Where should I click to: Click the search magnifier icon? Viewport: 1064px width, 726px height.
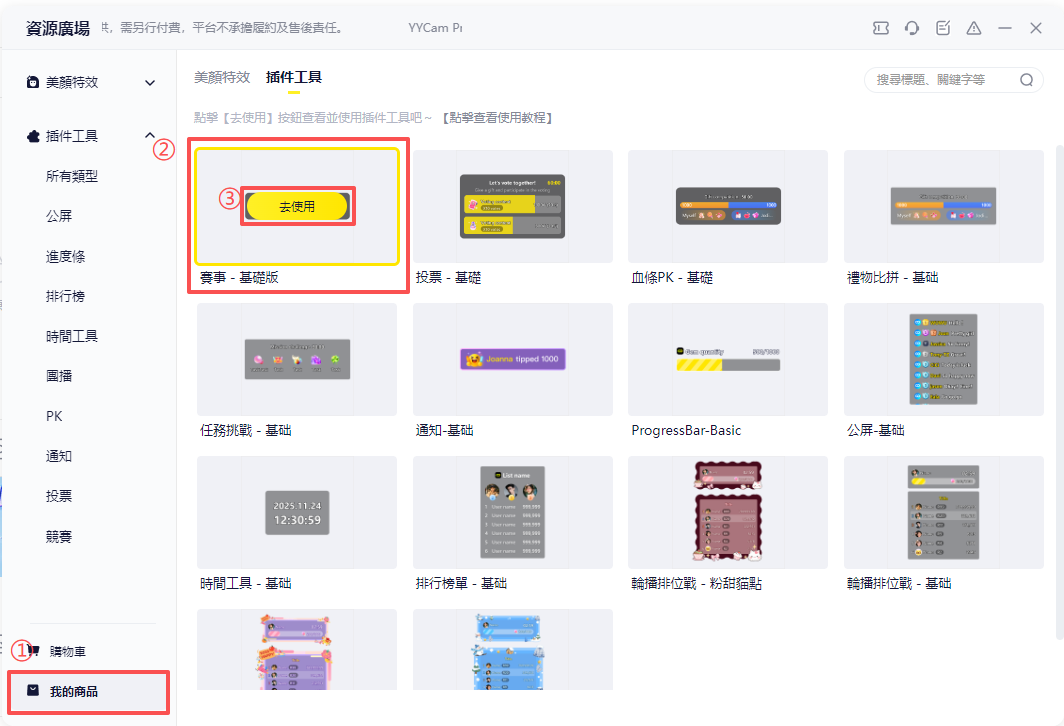[1027, 80]
